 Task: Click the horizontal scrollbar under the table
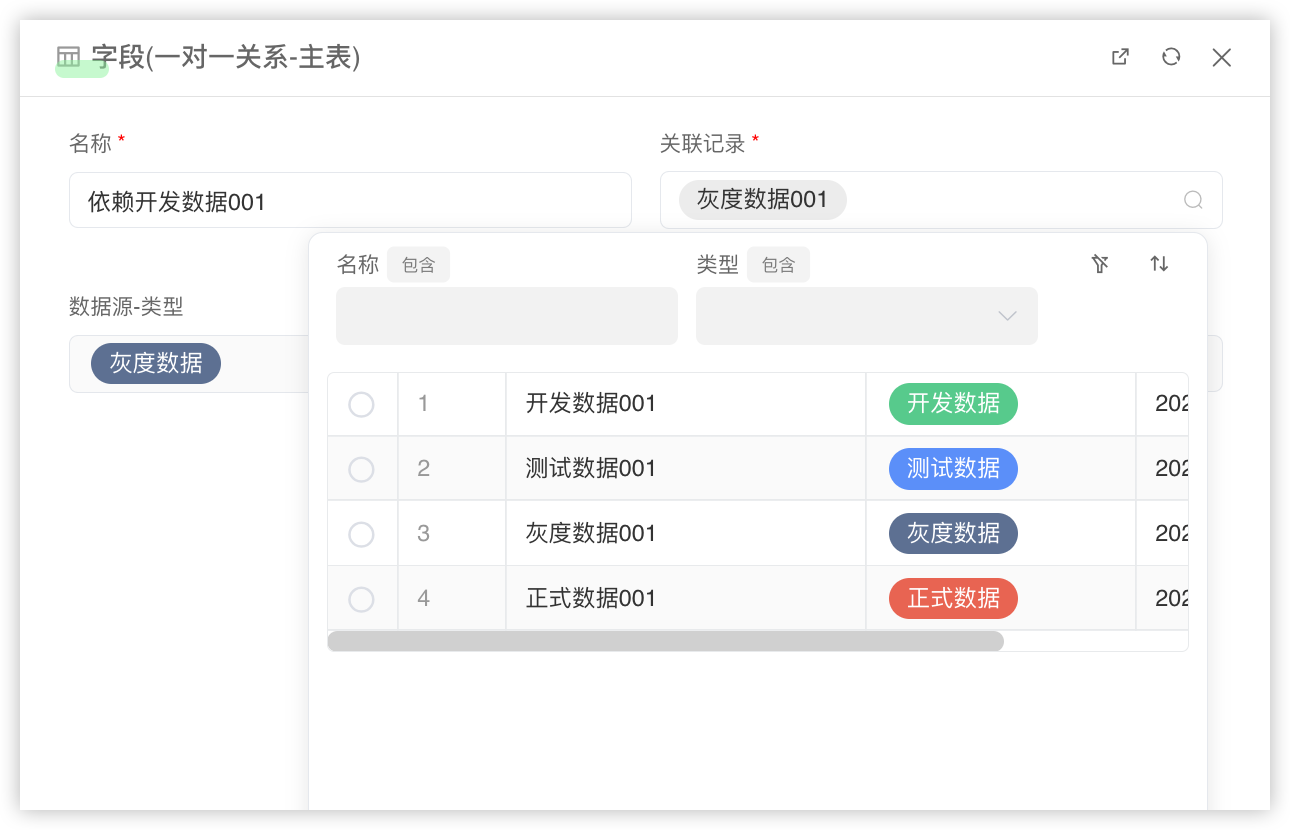(665, 641)
